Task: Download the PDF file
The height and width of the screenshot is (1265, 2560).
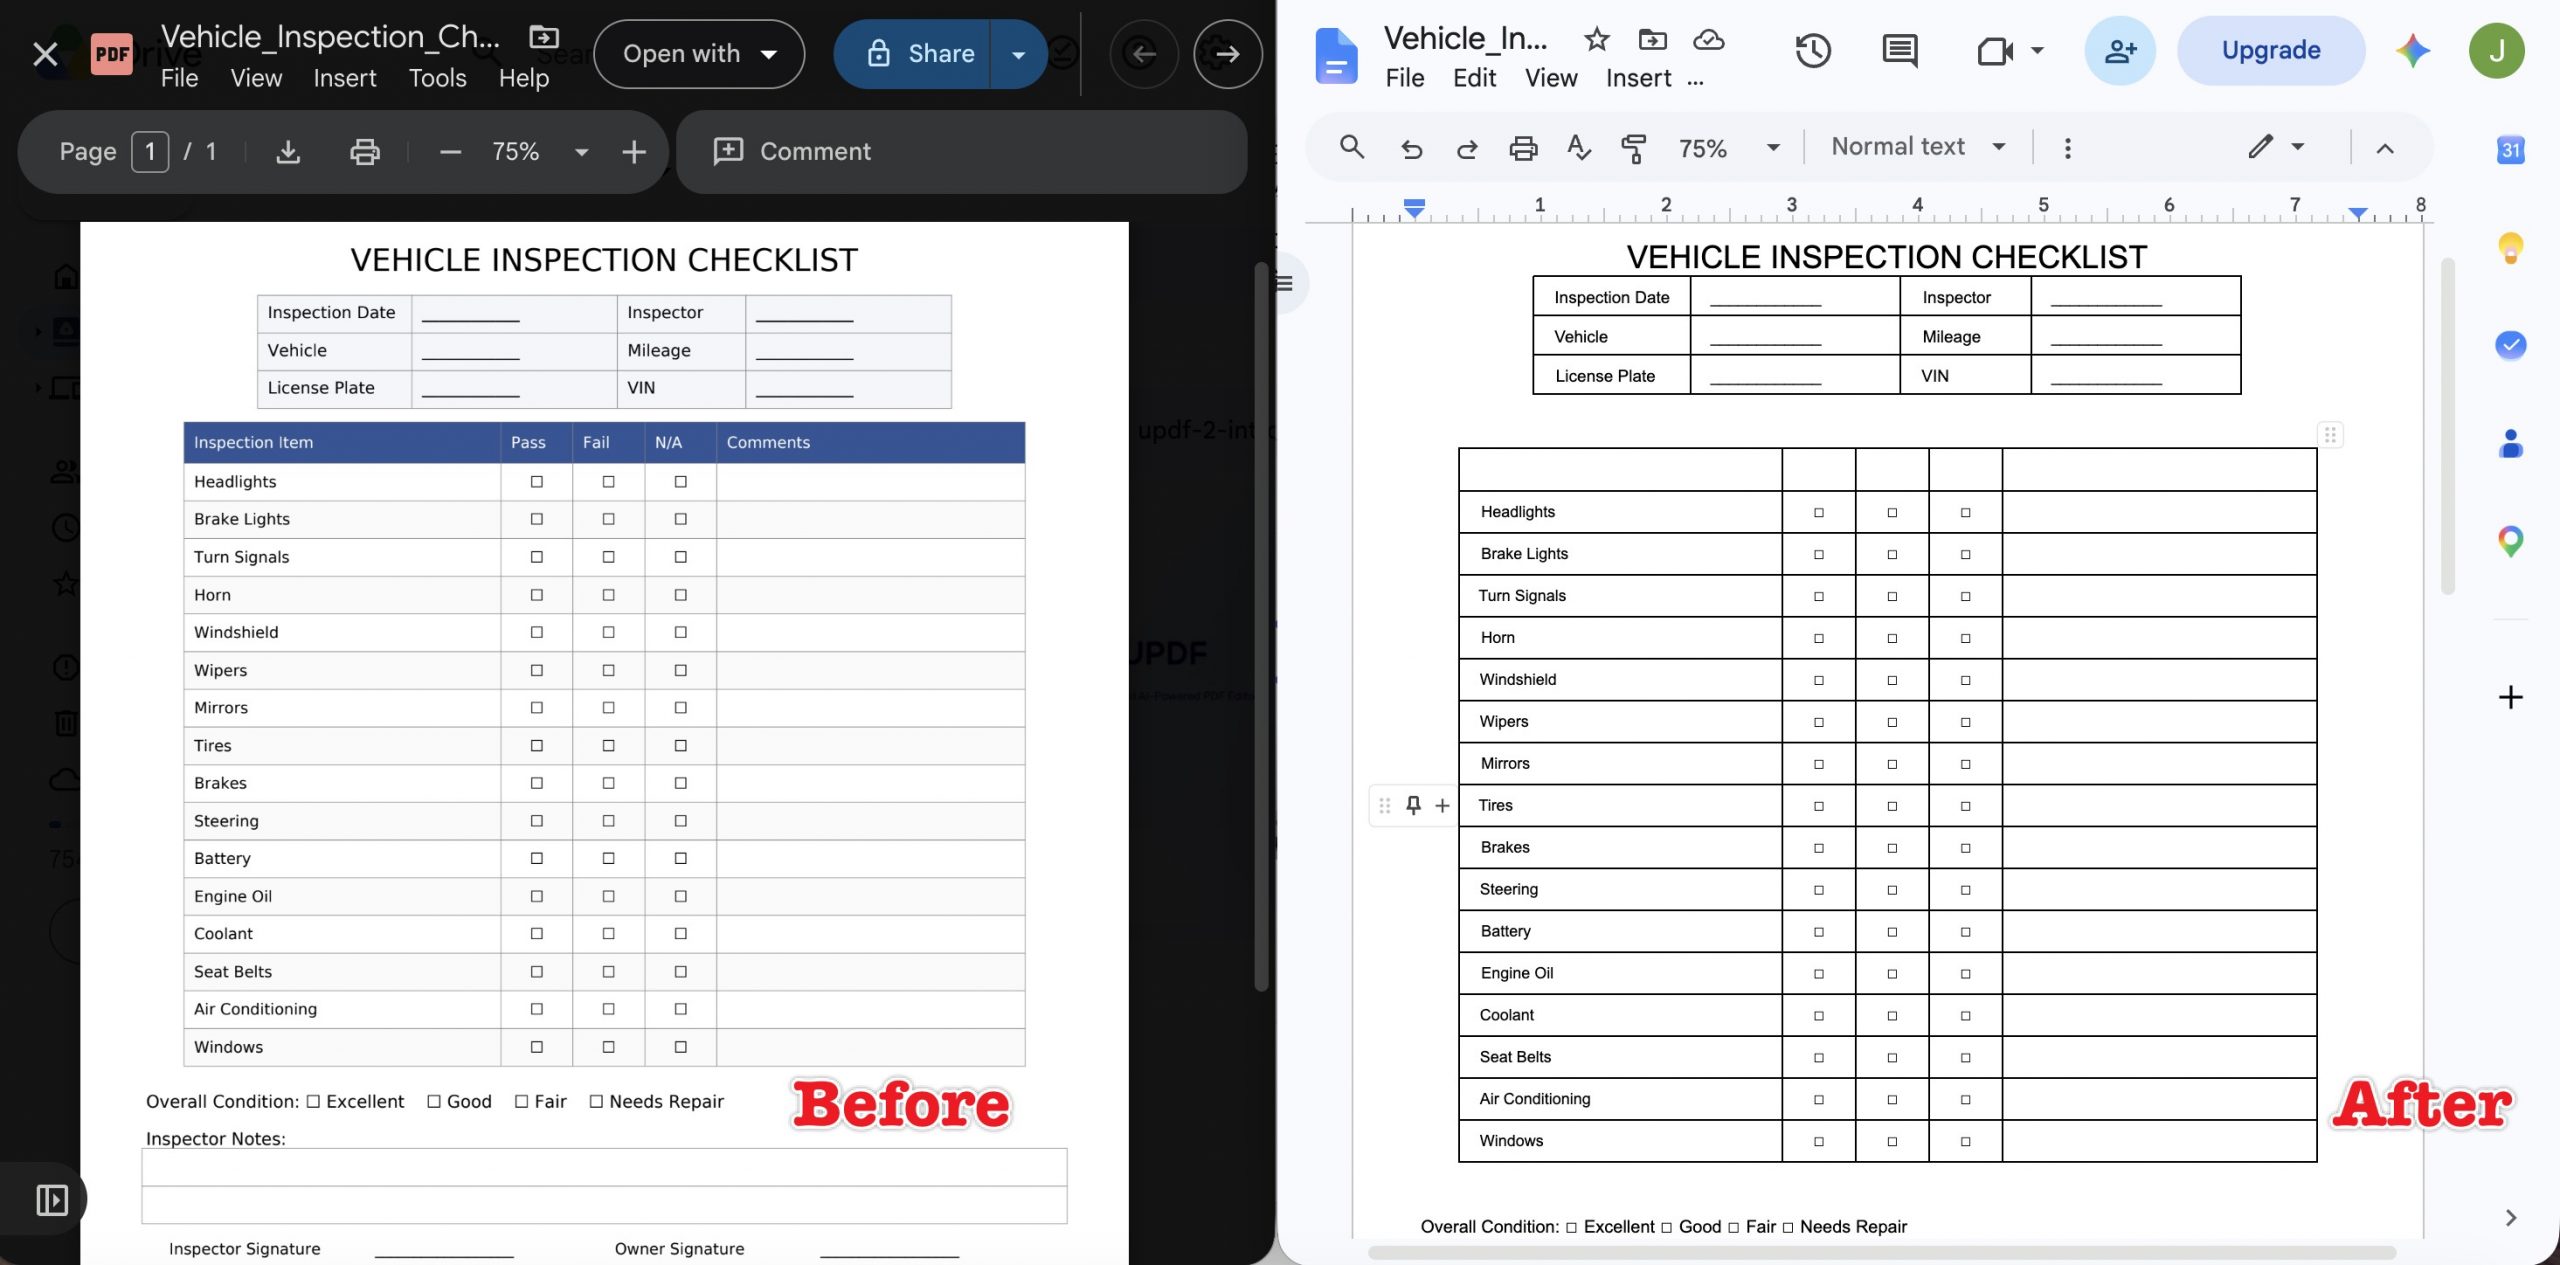Action: click(288, 151)
